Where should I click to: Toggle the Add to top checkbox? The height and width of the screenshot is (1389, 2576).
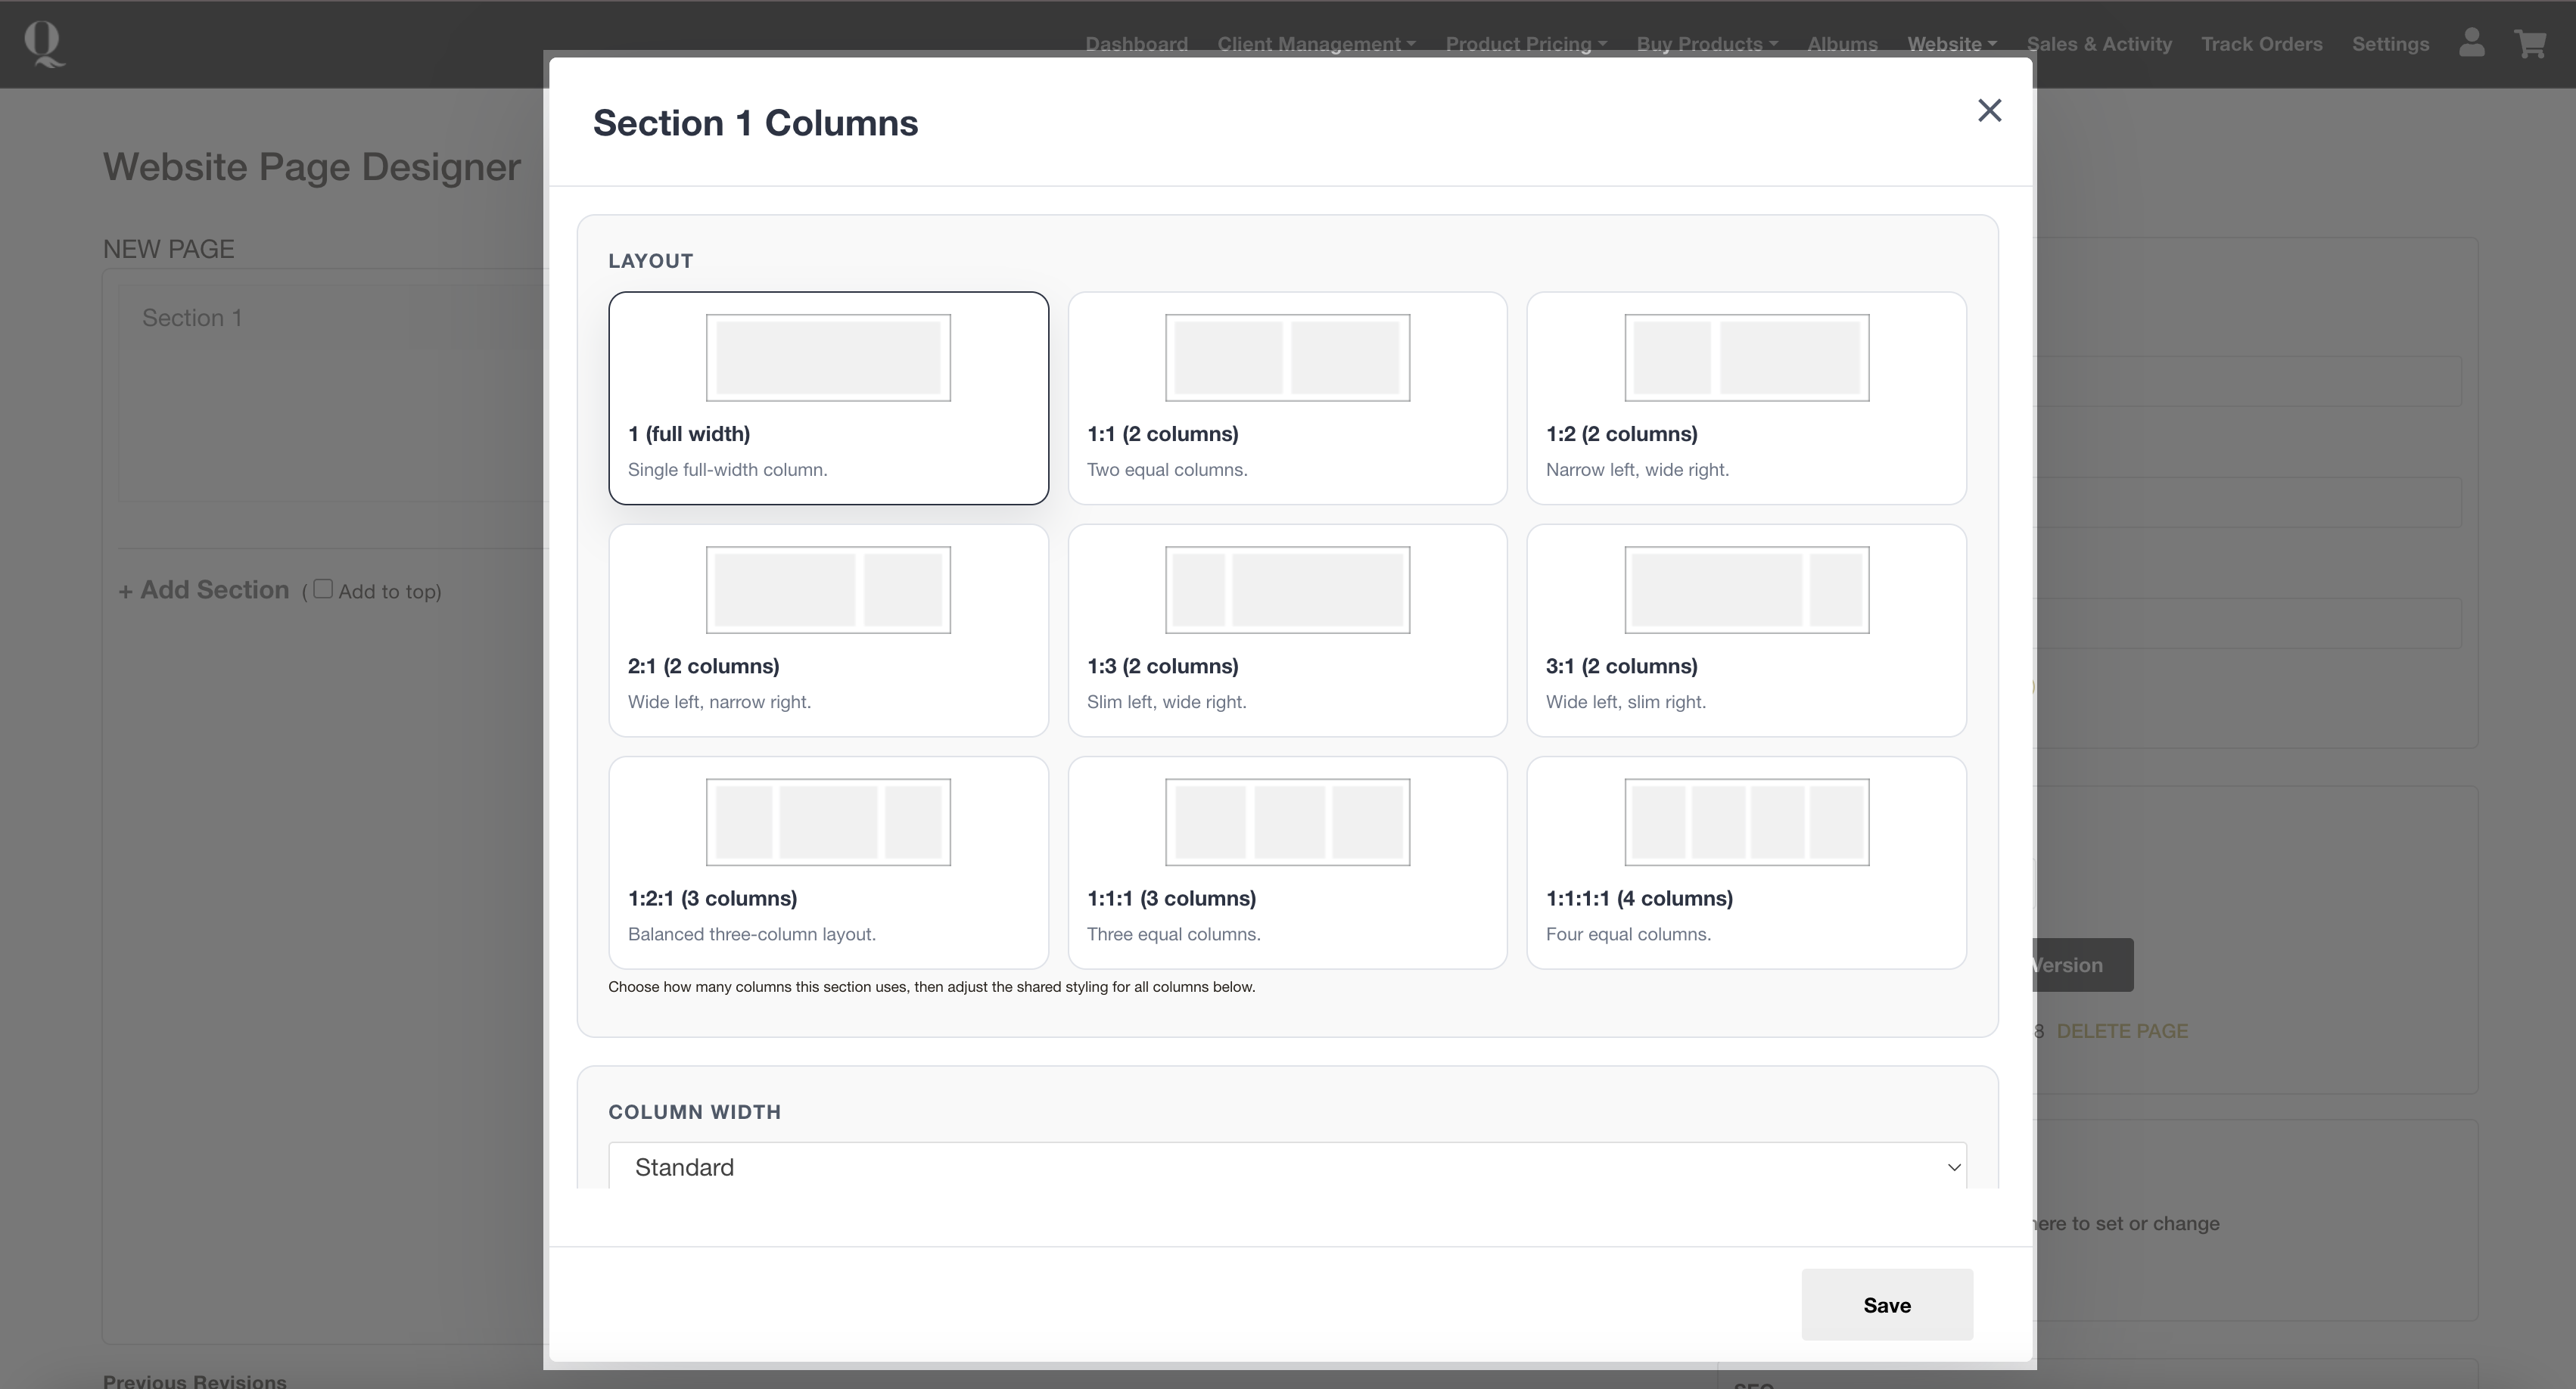(x=323, y=589)
